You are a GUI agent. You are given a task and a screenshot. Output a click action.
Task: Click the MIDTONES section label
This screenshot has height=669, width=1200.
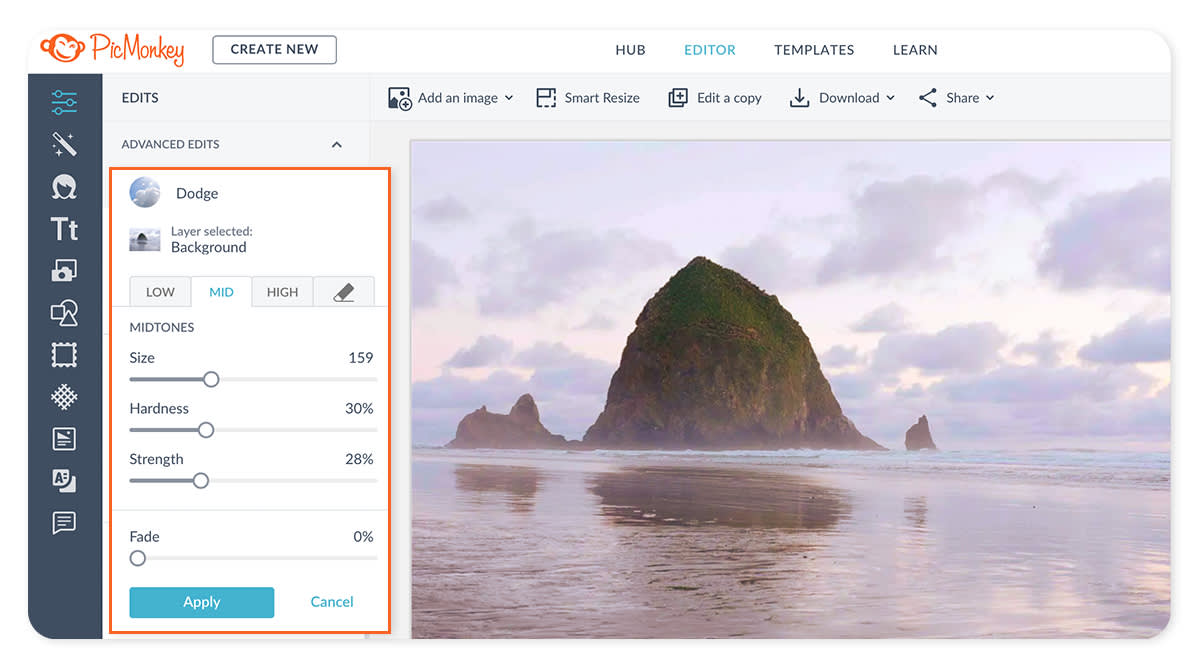[x=162, y=327]
